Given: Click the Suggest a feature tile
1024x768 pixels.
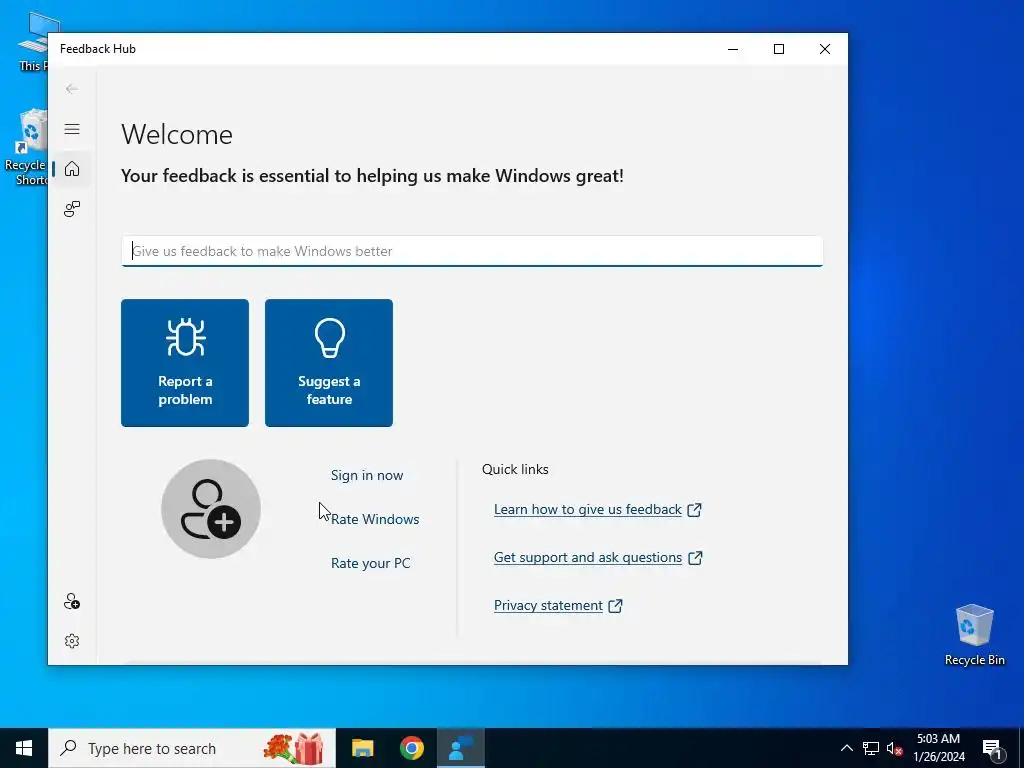Looking at the screenshot, I should coord(328,363).
